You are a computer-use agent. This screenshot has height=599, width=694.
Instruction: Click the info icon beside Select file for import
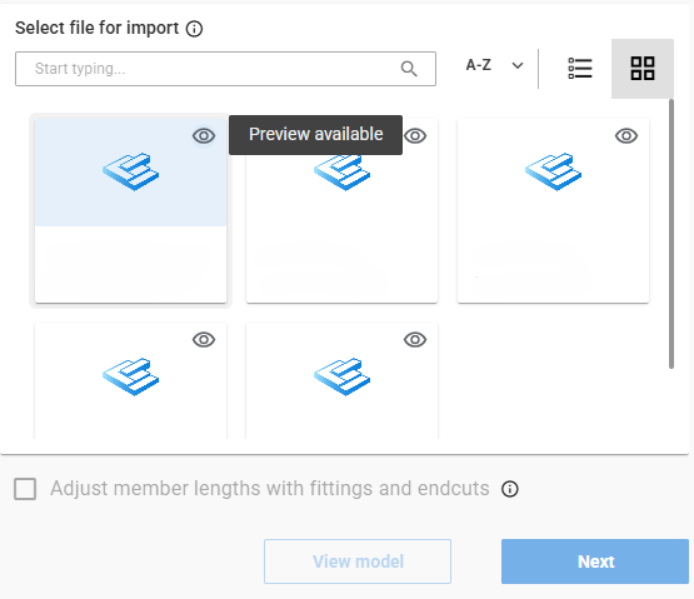[x=195, y=29]
